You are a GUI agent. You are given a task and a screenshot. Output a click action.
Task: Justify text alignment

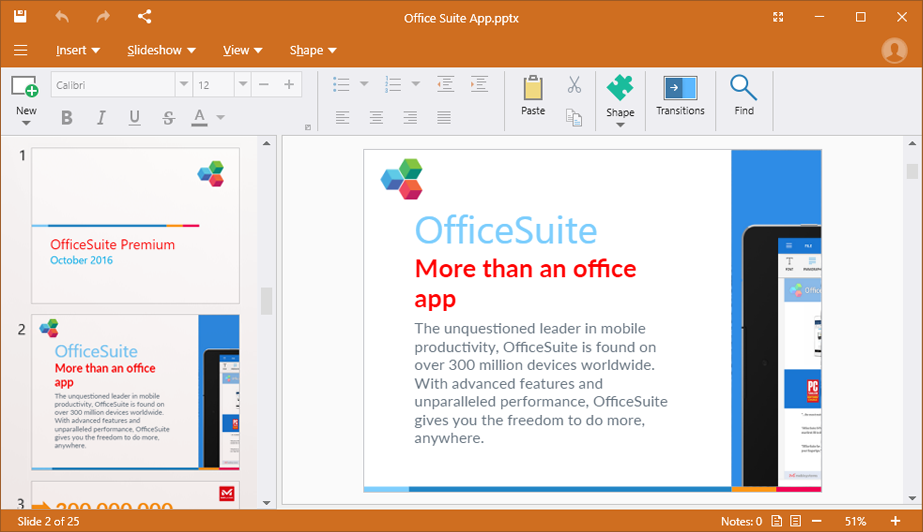click(444, 118)
